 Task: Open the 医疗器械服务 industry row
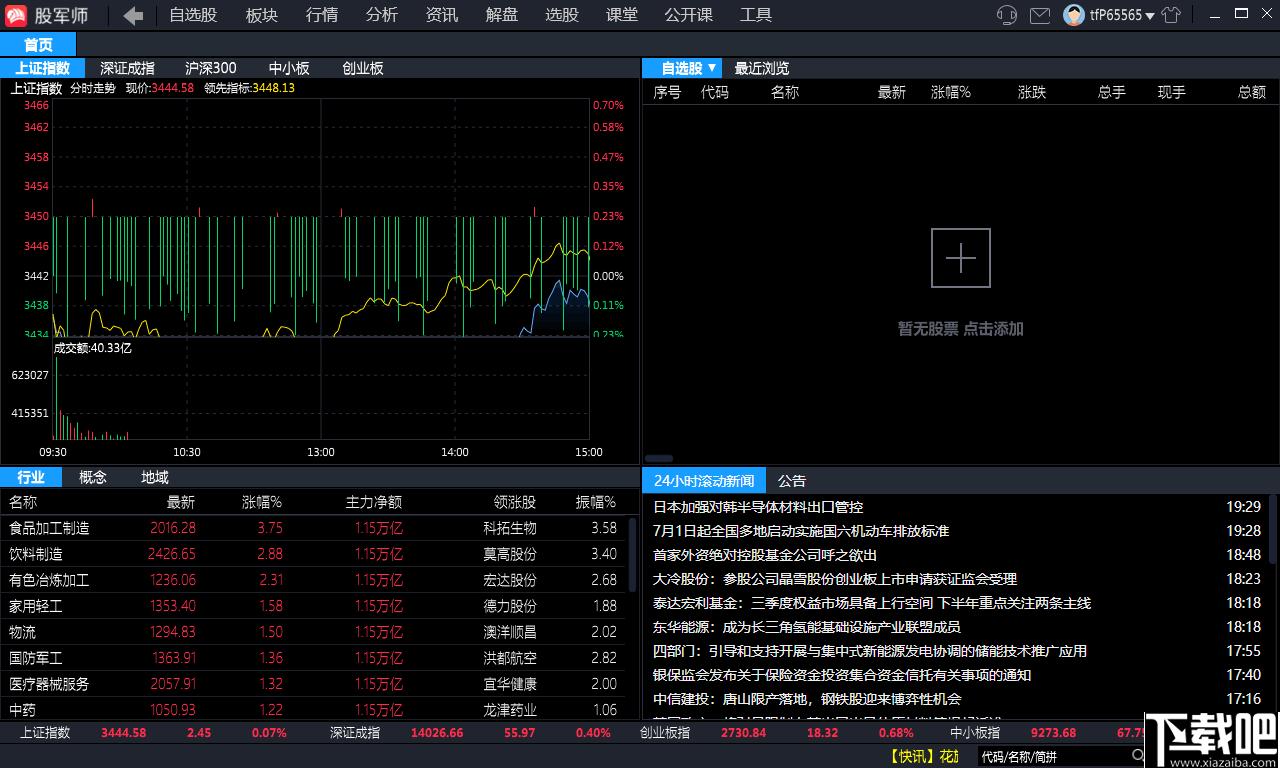pyautogui.click(x=314, y=684)
